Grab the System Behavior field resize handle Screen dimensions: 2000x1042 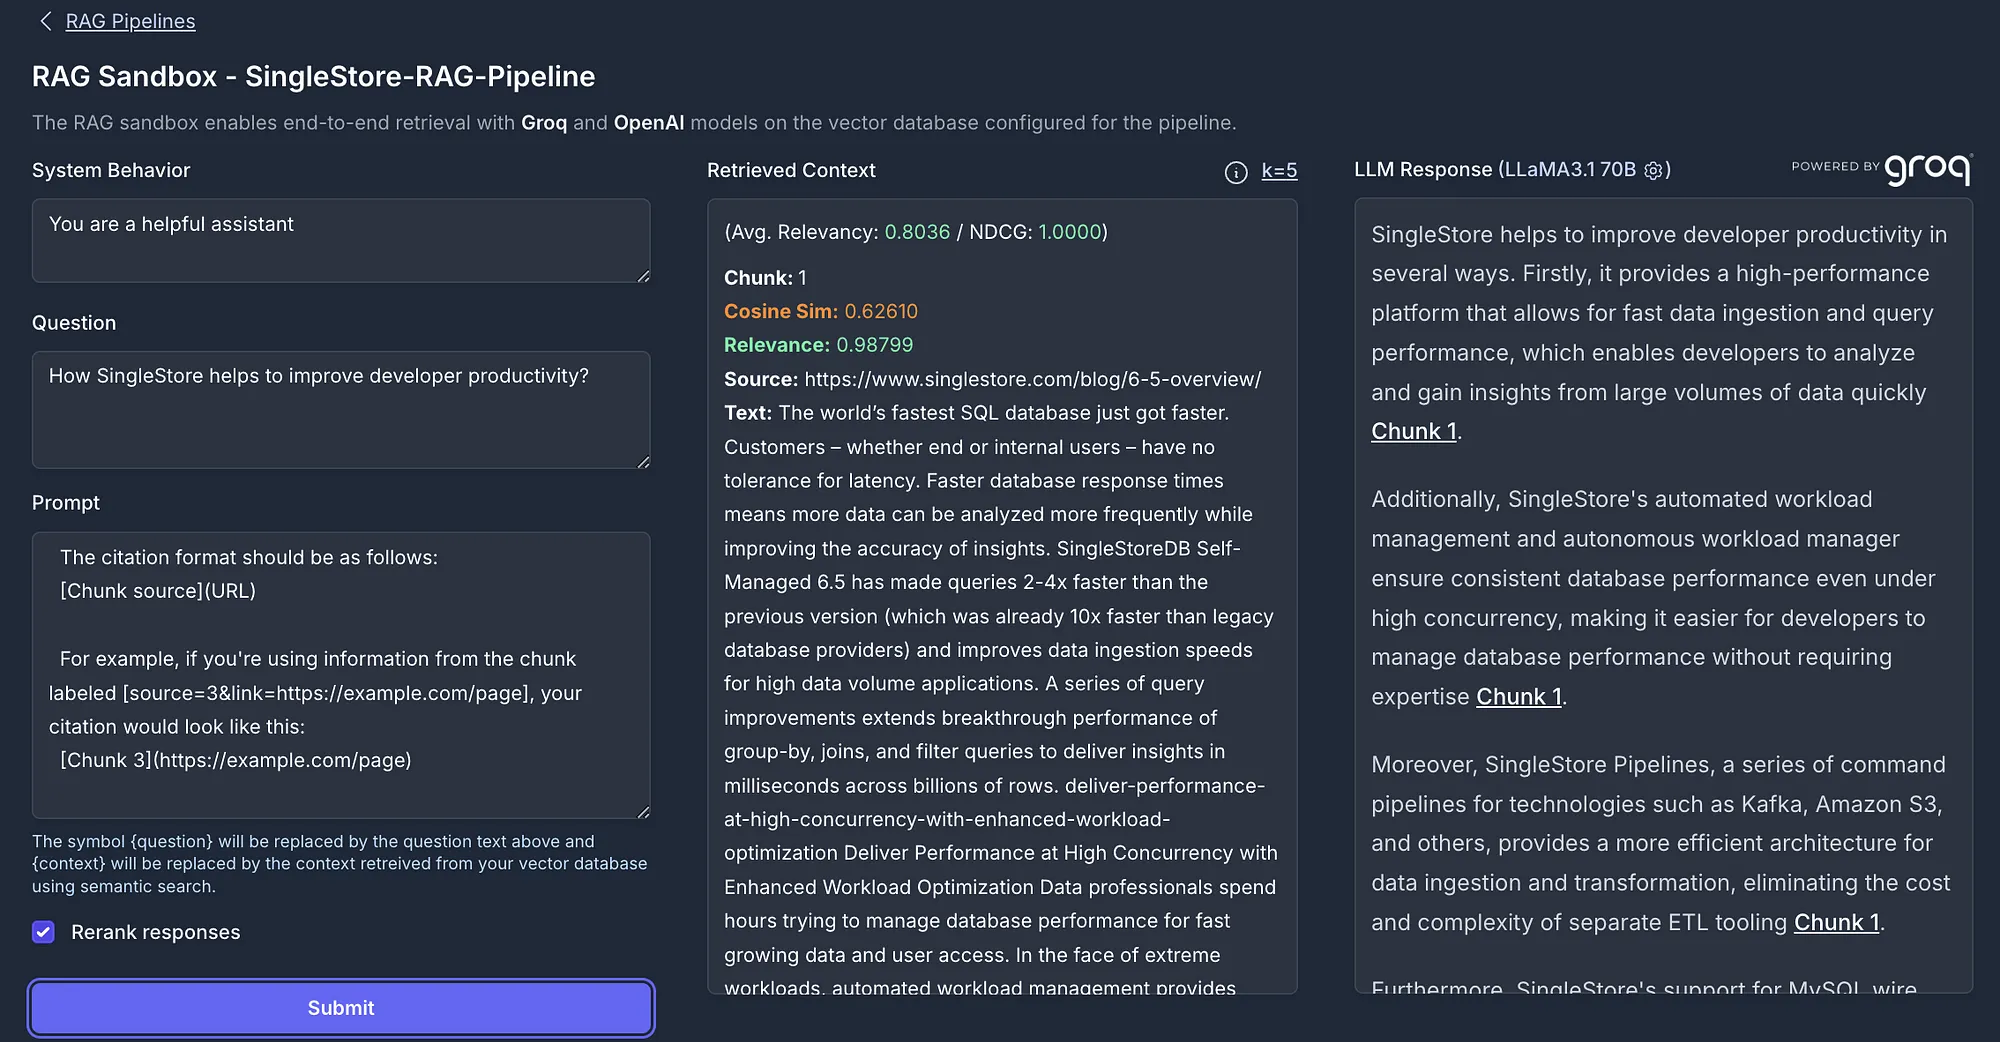[643, 275]
